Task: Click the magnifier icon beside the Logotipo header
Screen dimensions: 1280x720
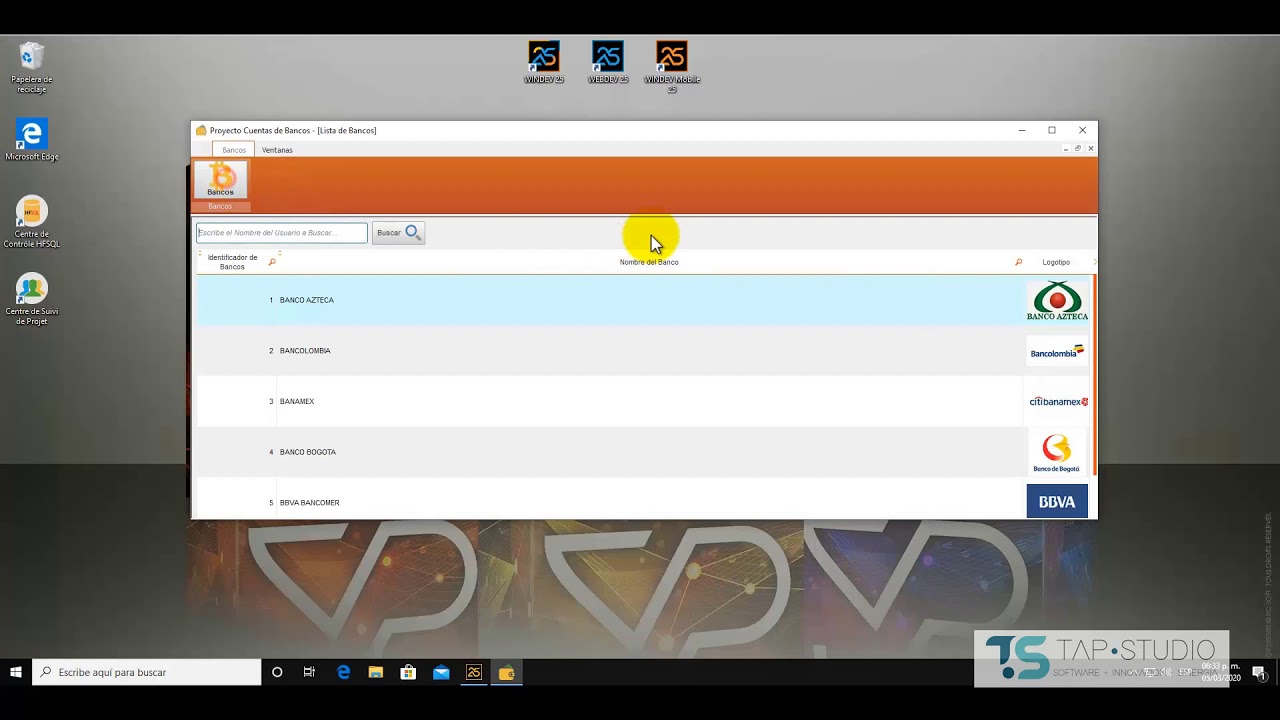Action: [1018, 262]
